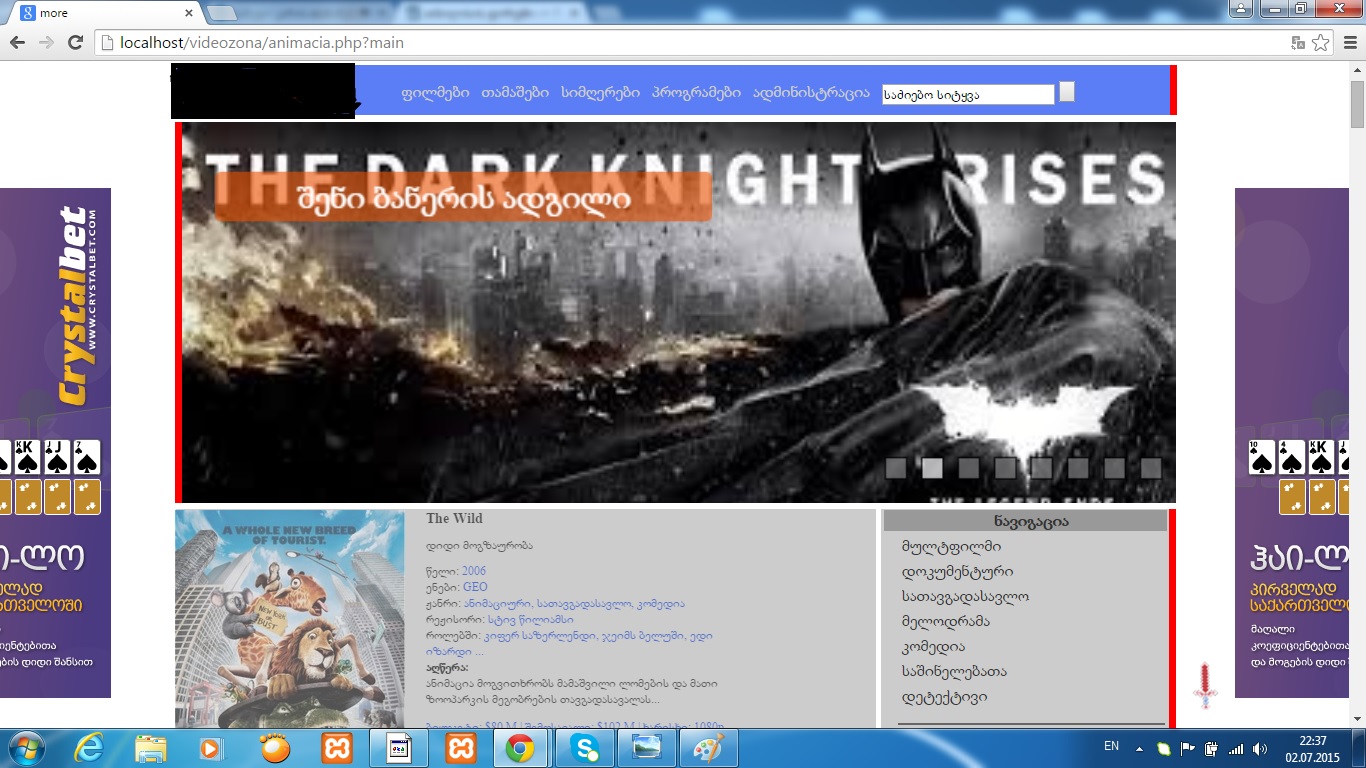Select საშინელებათა in navigation panel

pyautogui.click(x=954, y=672)
